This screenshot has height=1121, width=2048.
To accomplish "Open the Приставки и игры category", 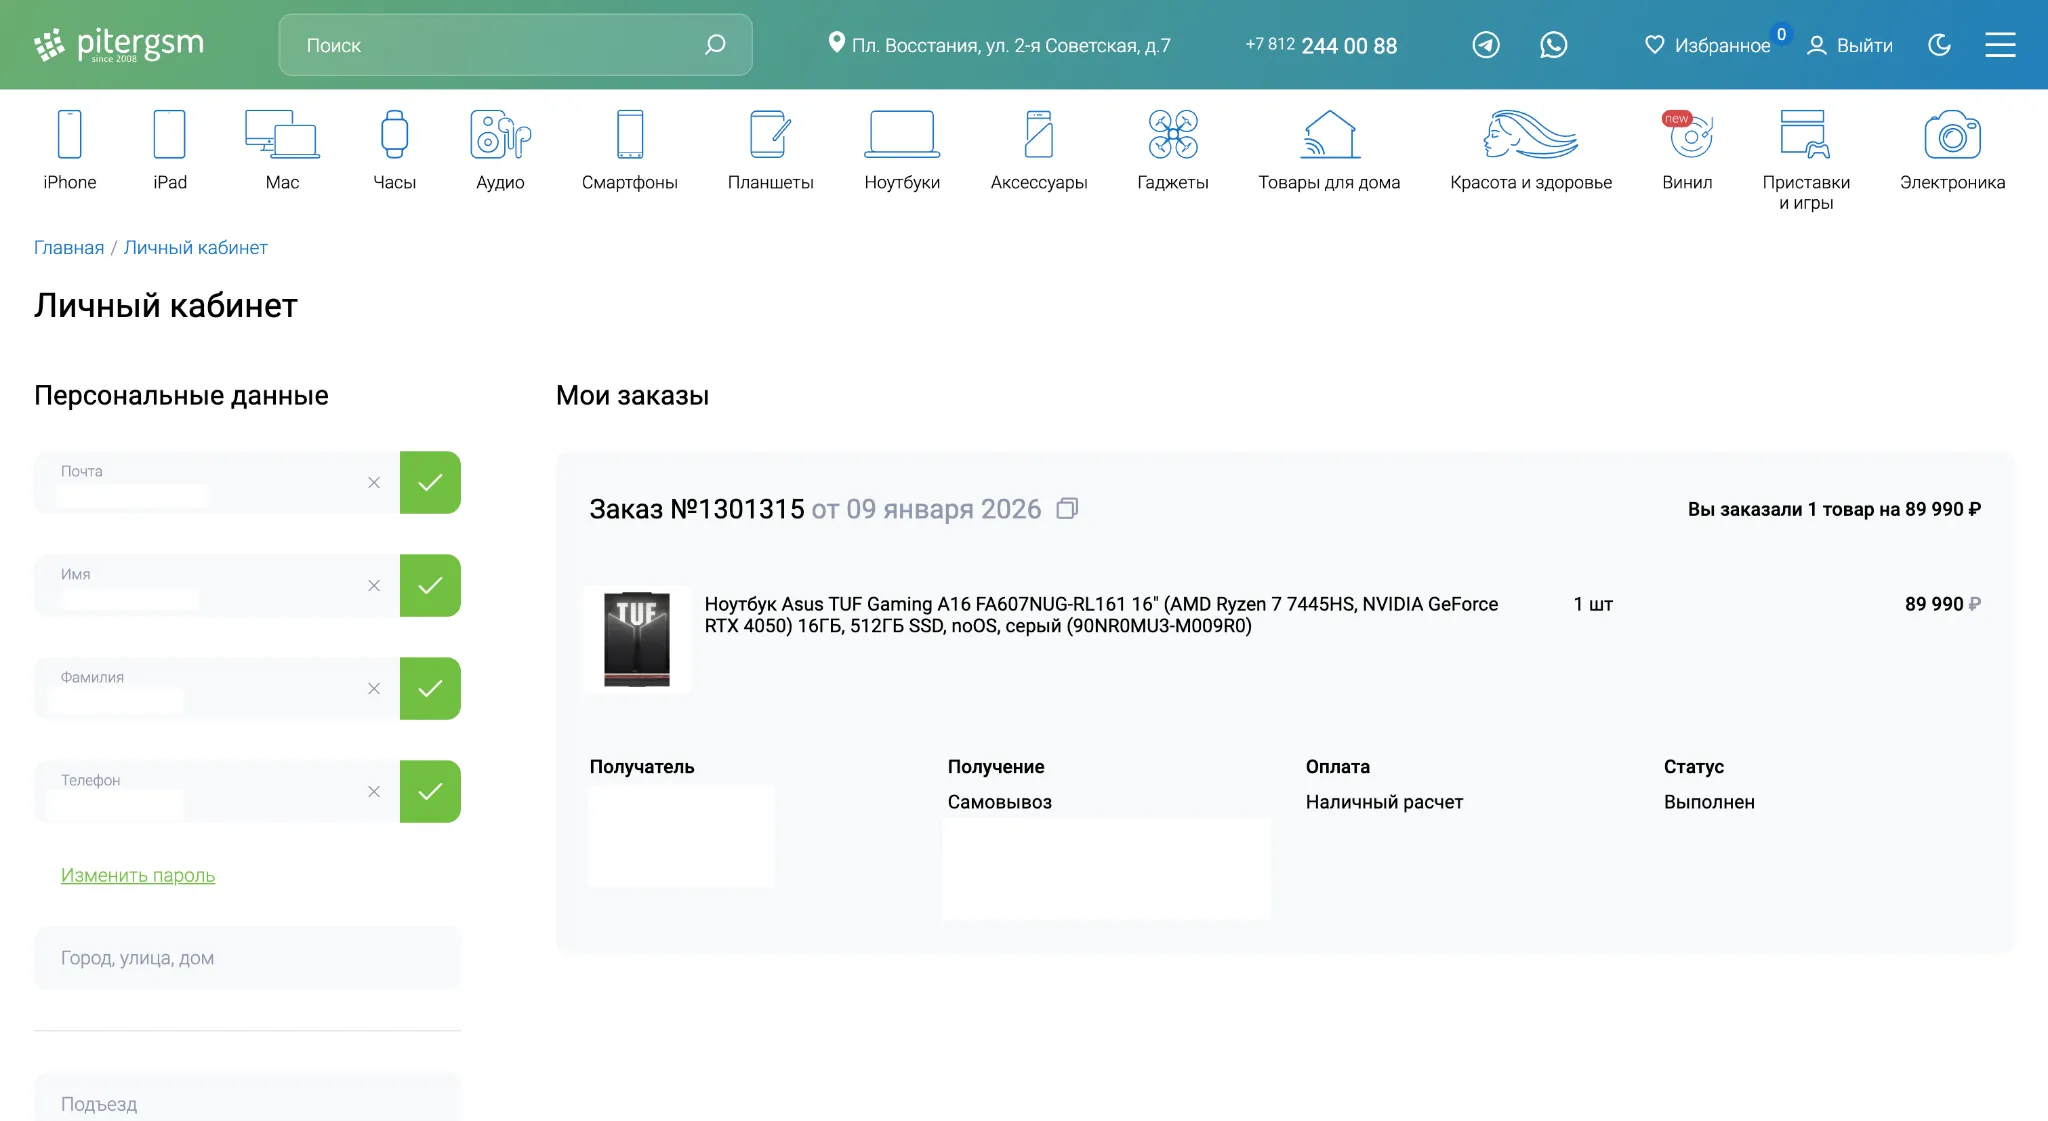I will (x=1806, y=160).
